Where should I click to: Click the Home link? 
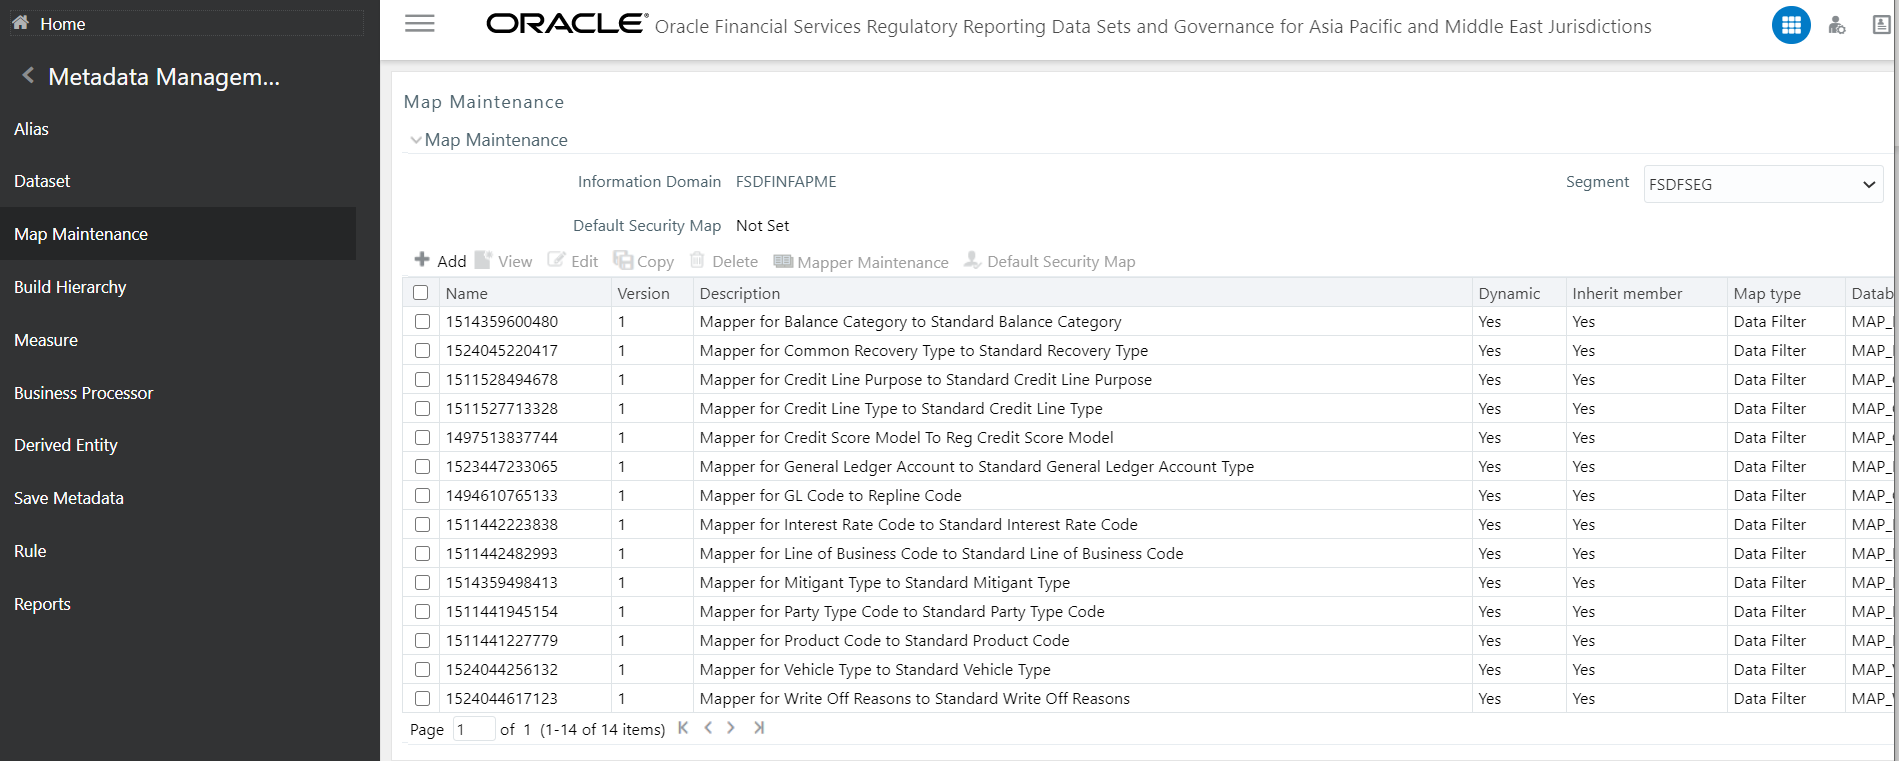click(x=62, y=24)
